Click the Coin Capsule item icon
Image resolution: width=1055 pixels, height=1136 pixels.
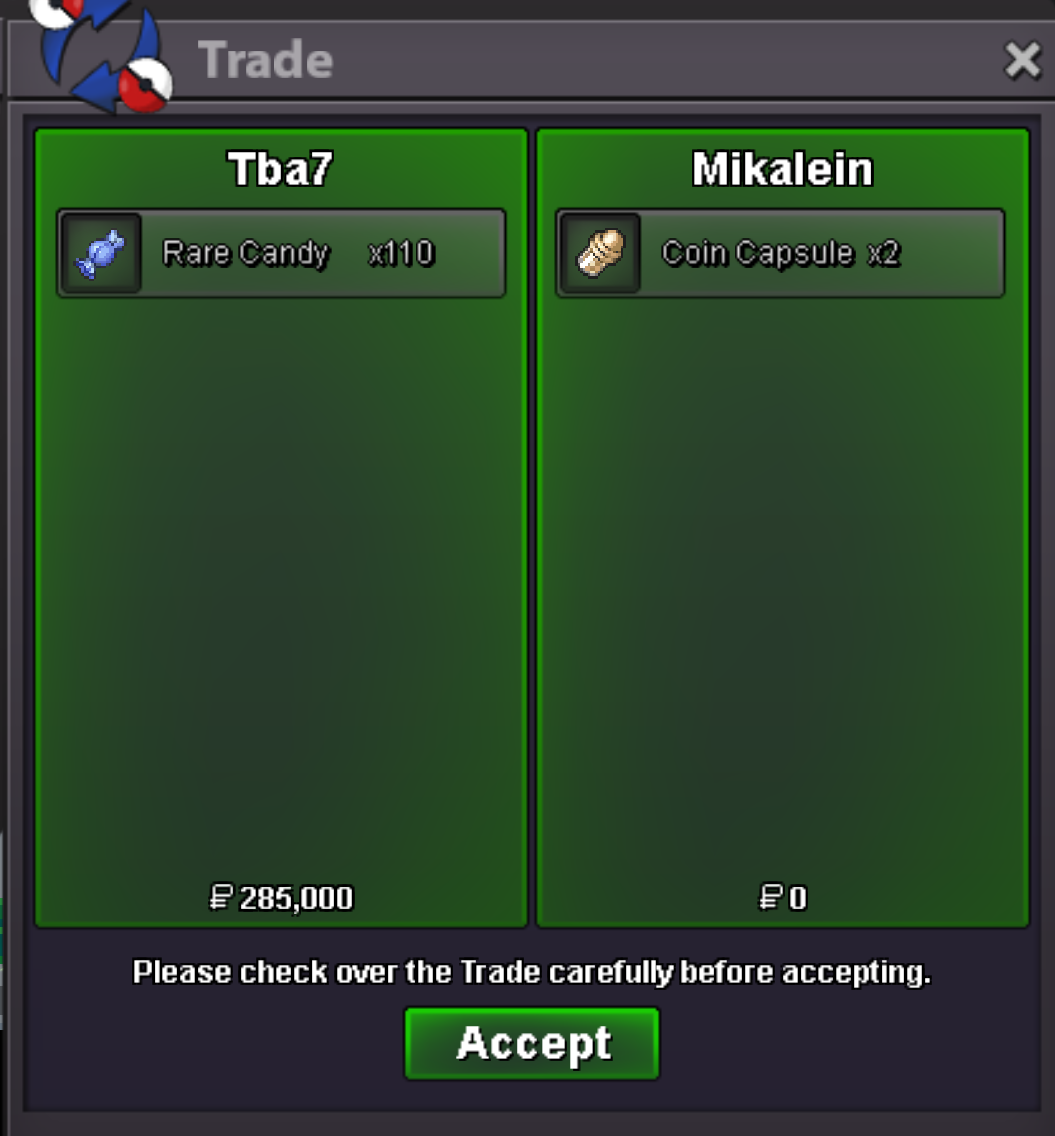[x=600, y=253]
